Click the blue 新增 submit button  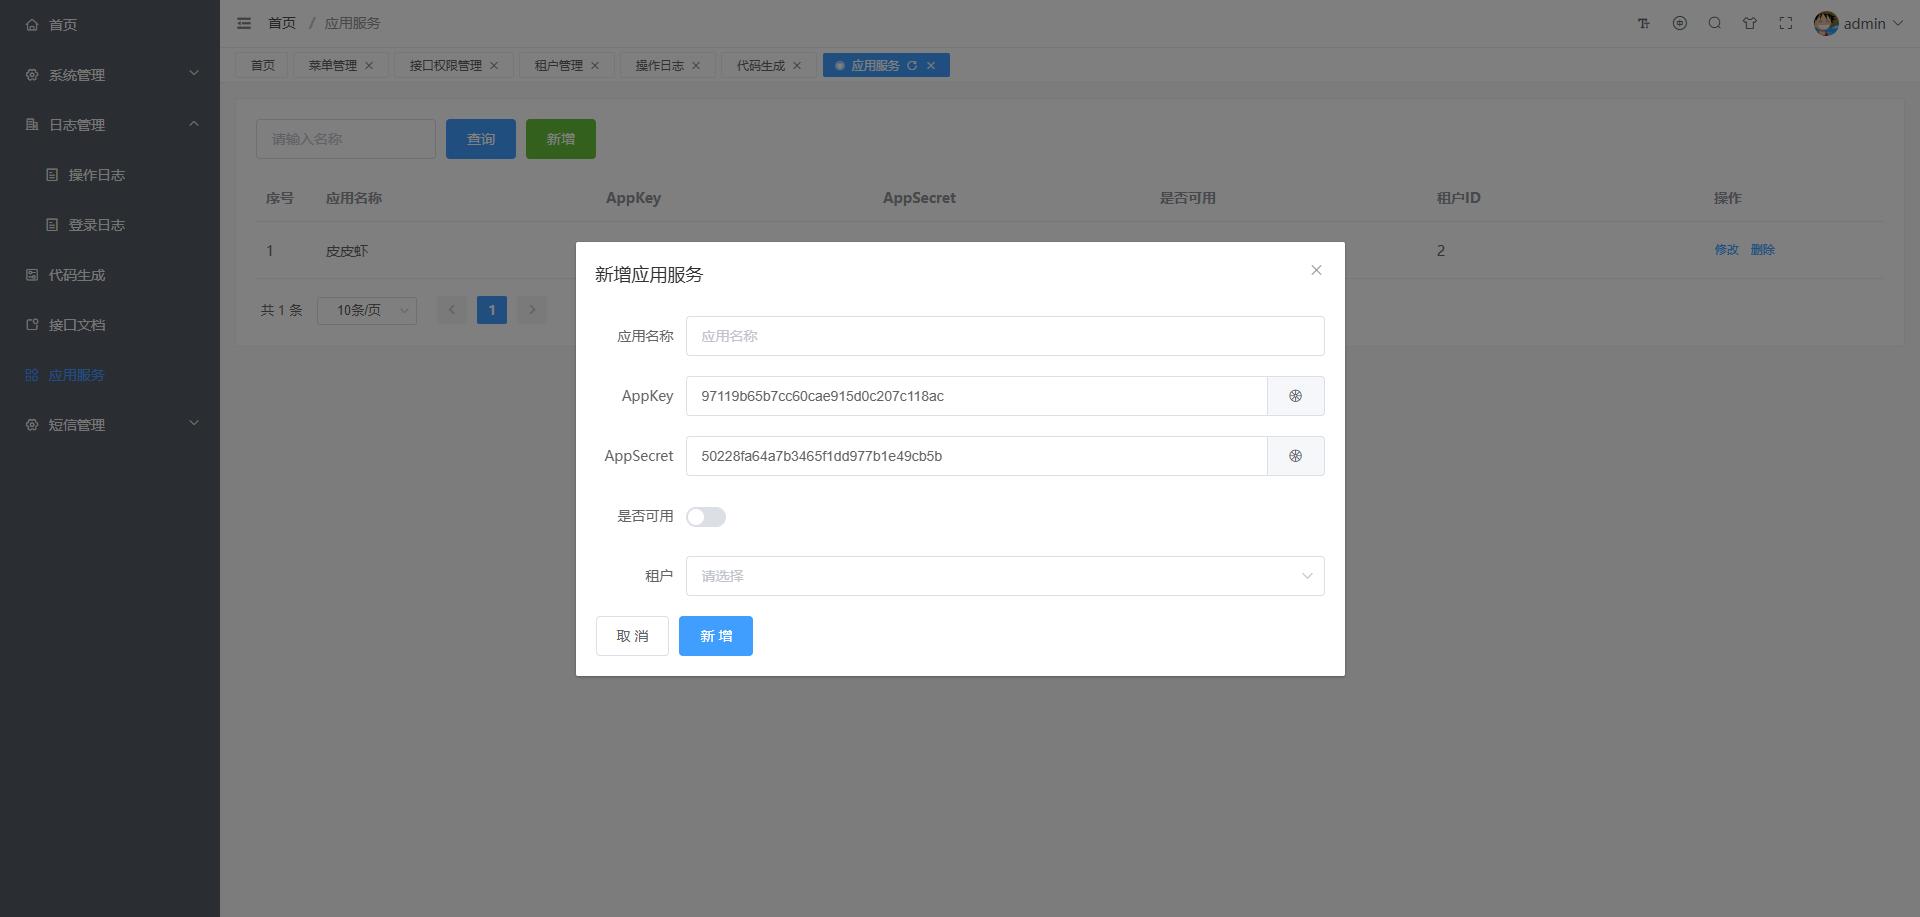[x=716, y=636]
